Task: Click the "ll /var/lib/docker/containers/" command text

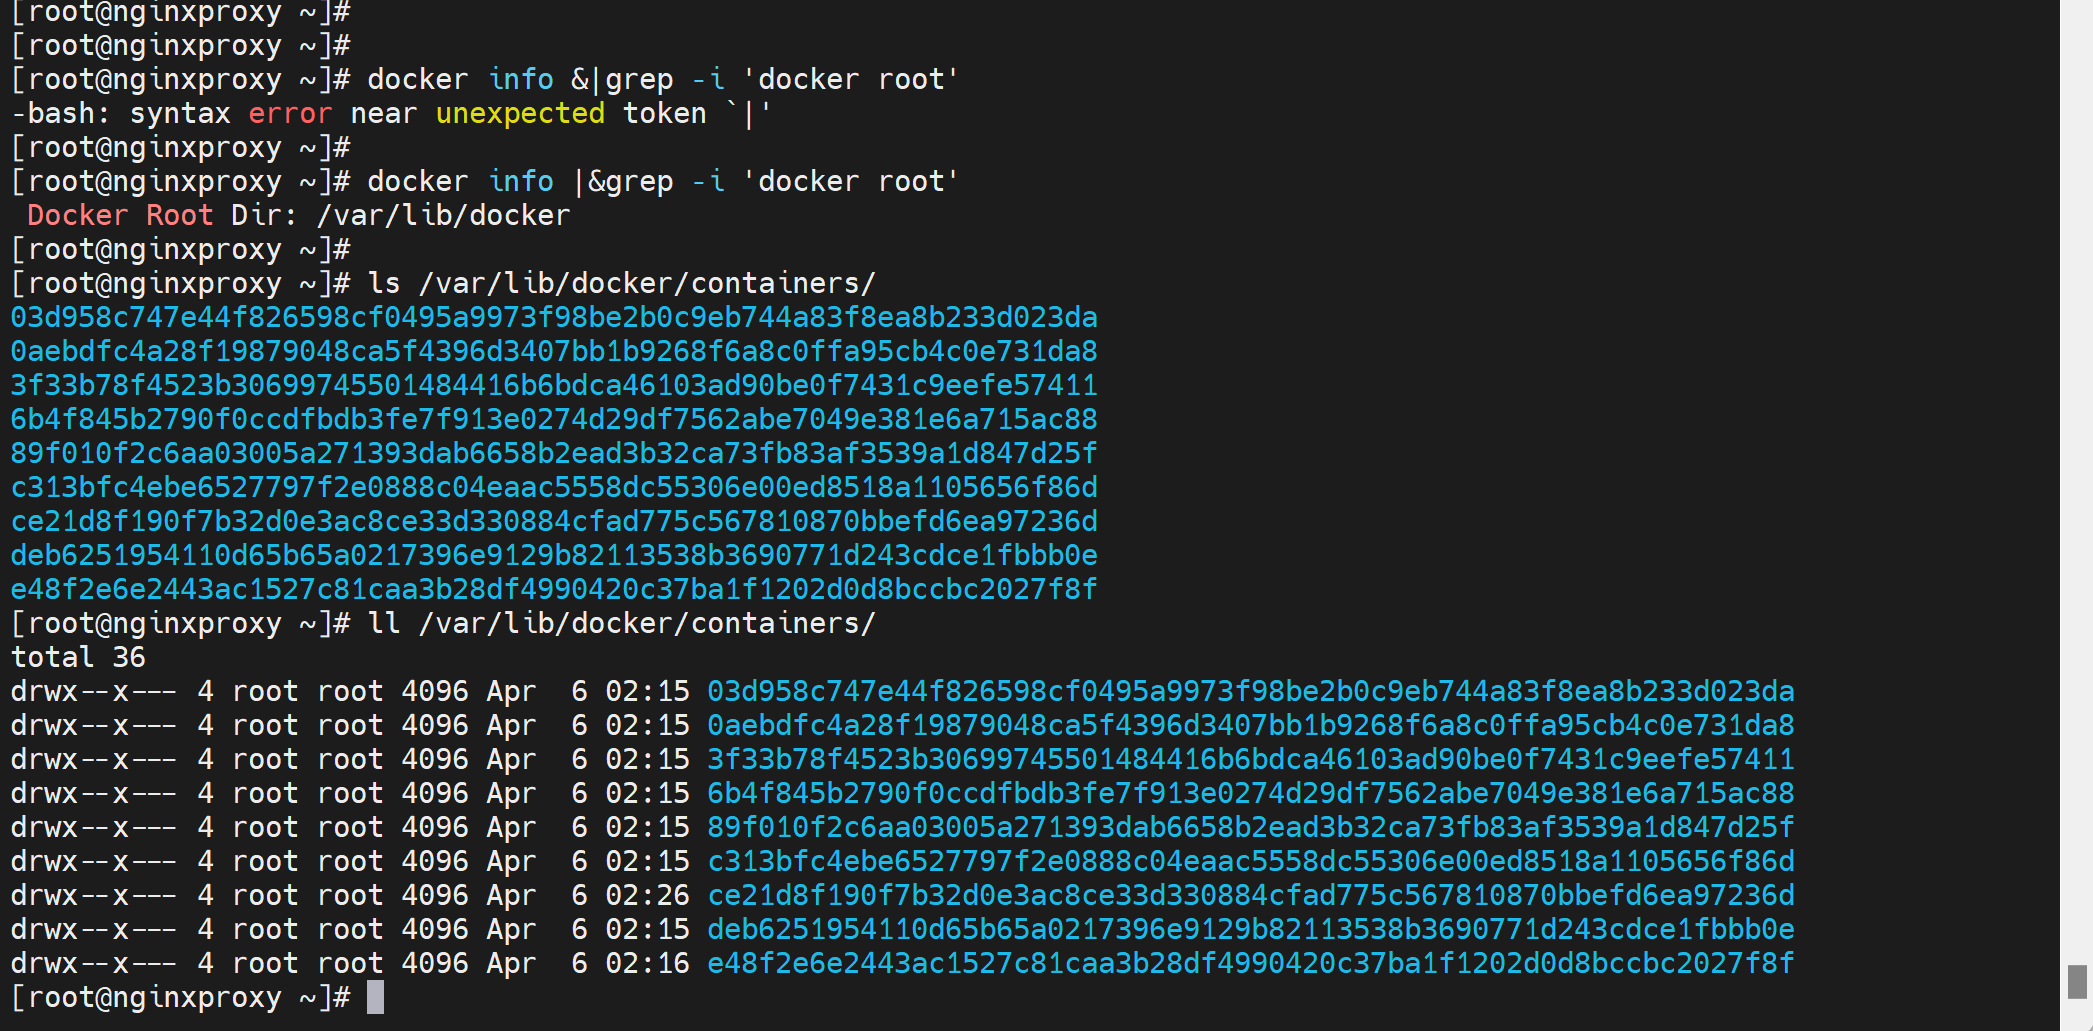Action: (621, 623)
